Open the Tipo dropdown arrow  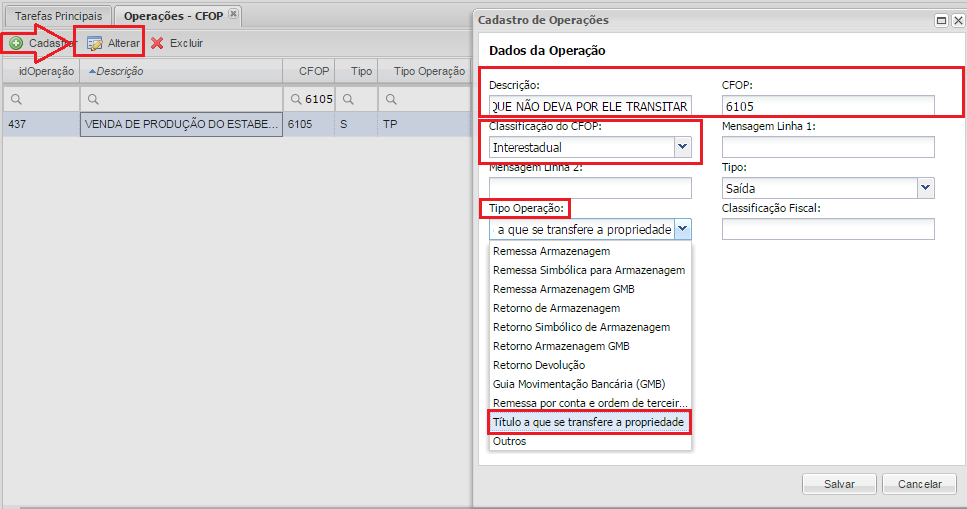pos(925,188)
